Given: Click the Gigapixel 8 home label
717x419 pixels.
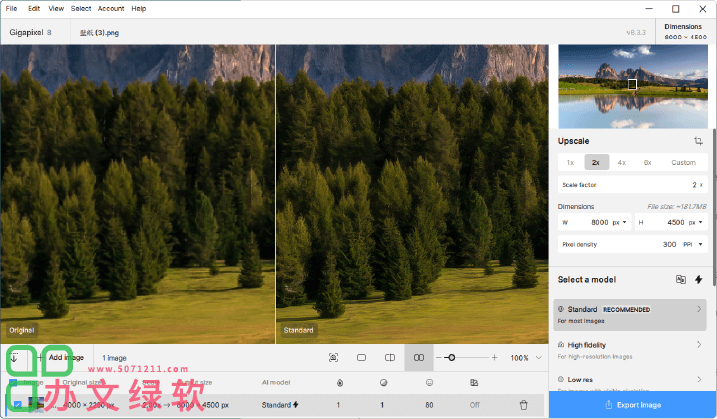Looking at the screenshot, I should tap(31, 32).
